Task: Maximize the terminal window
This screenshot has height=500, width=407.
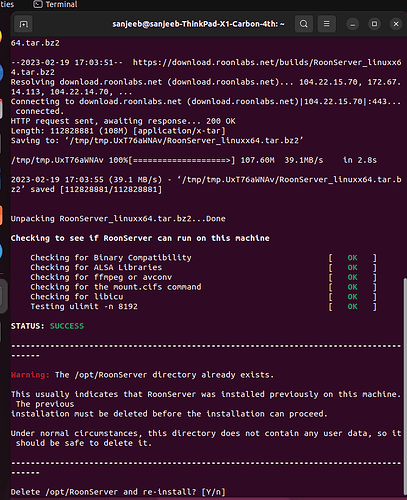Action: pos(374,24)
